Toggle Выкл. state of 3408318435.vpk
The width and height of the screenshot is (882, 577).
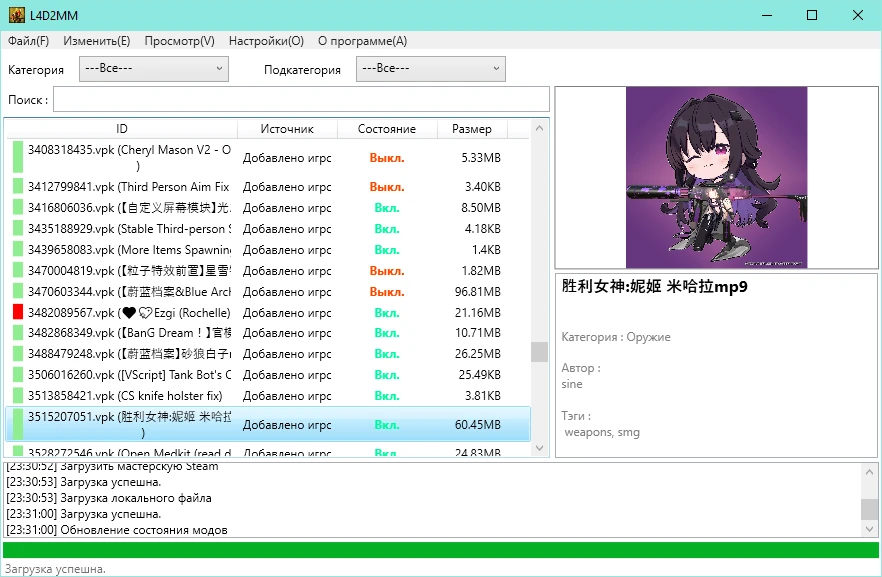(386, 158)
